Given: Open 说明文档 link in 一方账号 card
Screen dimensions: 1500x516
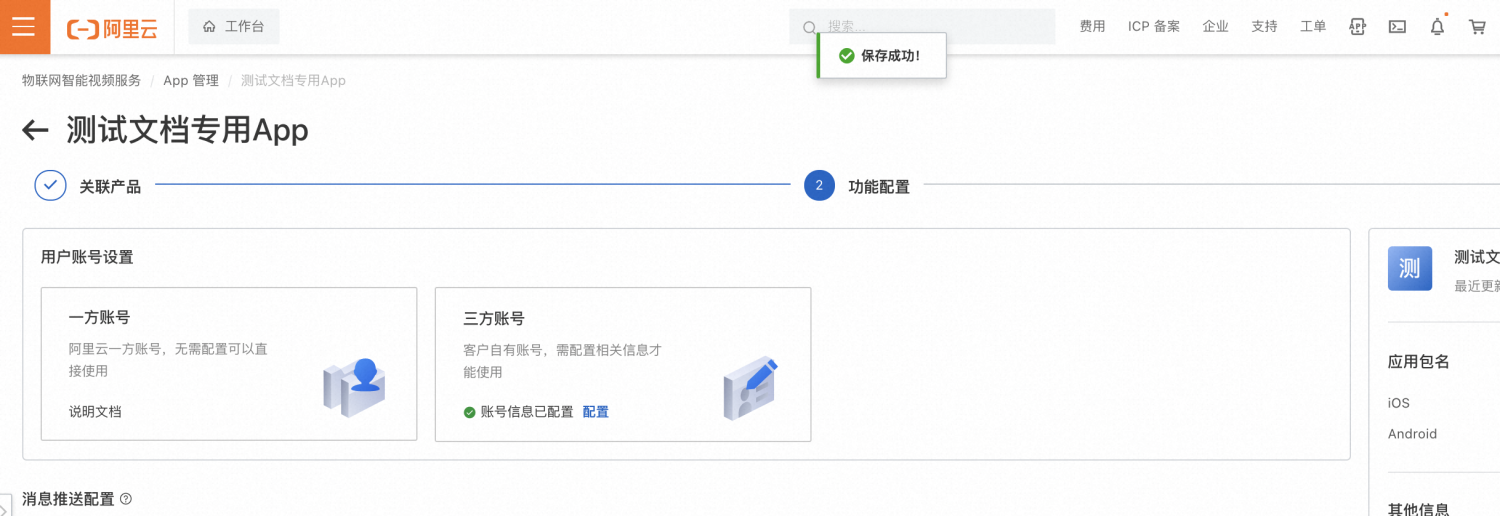Looking at the screenshot, I should click(x=95, y=411).
